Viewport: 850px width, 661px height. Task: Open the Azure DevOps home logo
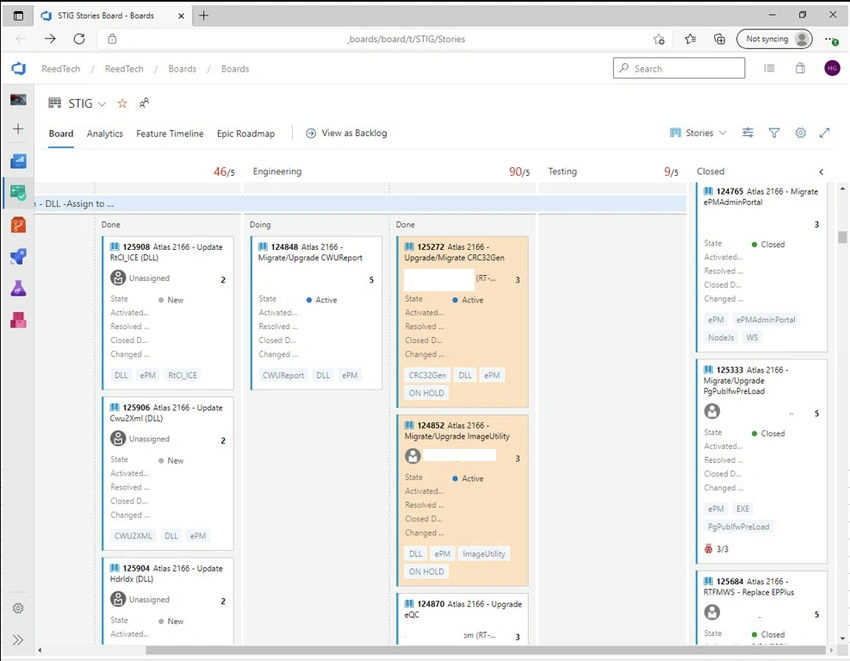point(18,68)
